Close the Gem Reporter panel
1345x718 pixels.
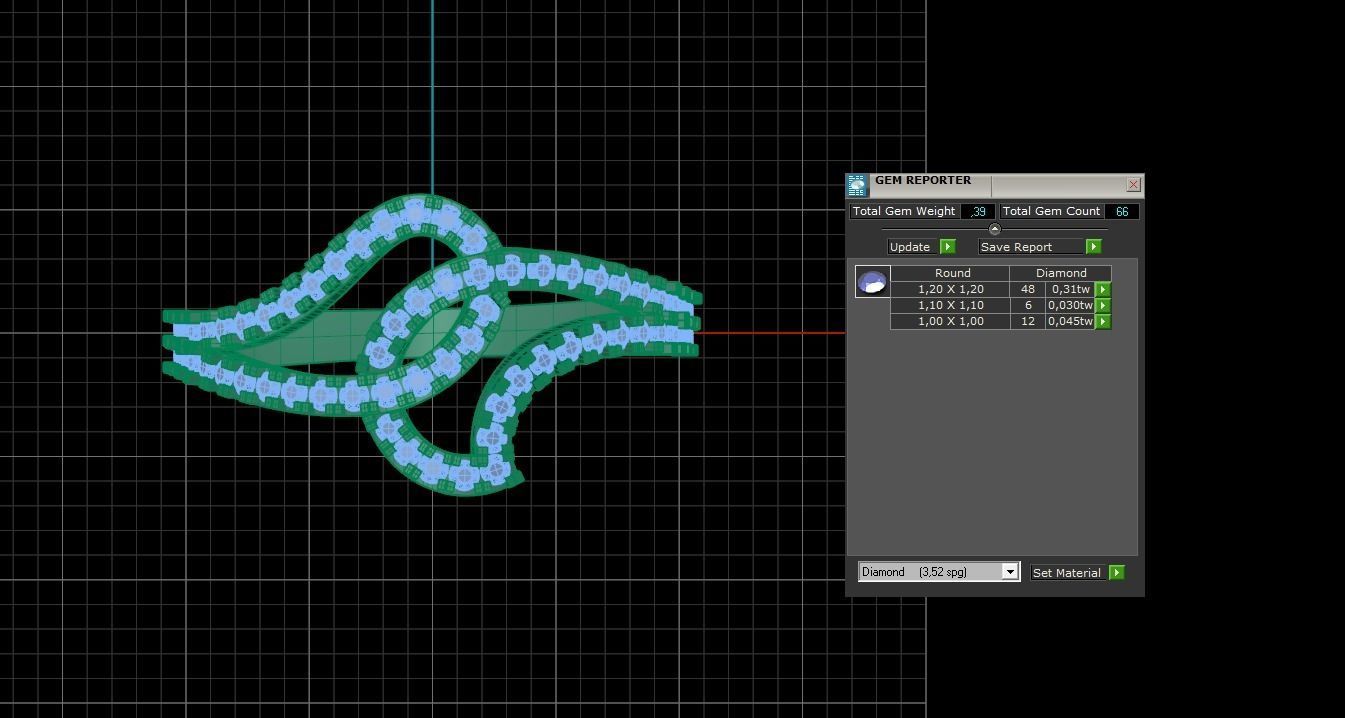point(1133,185)
